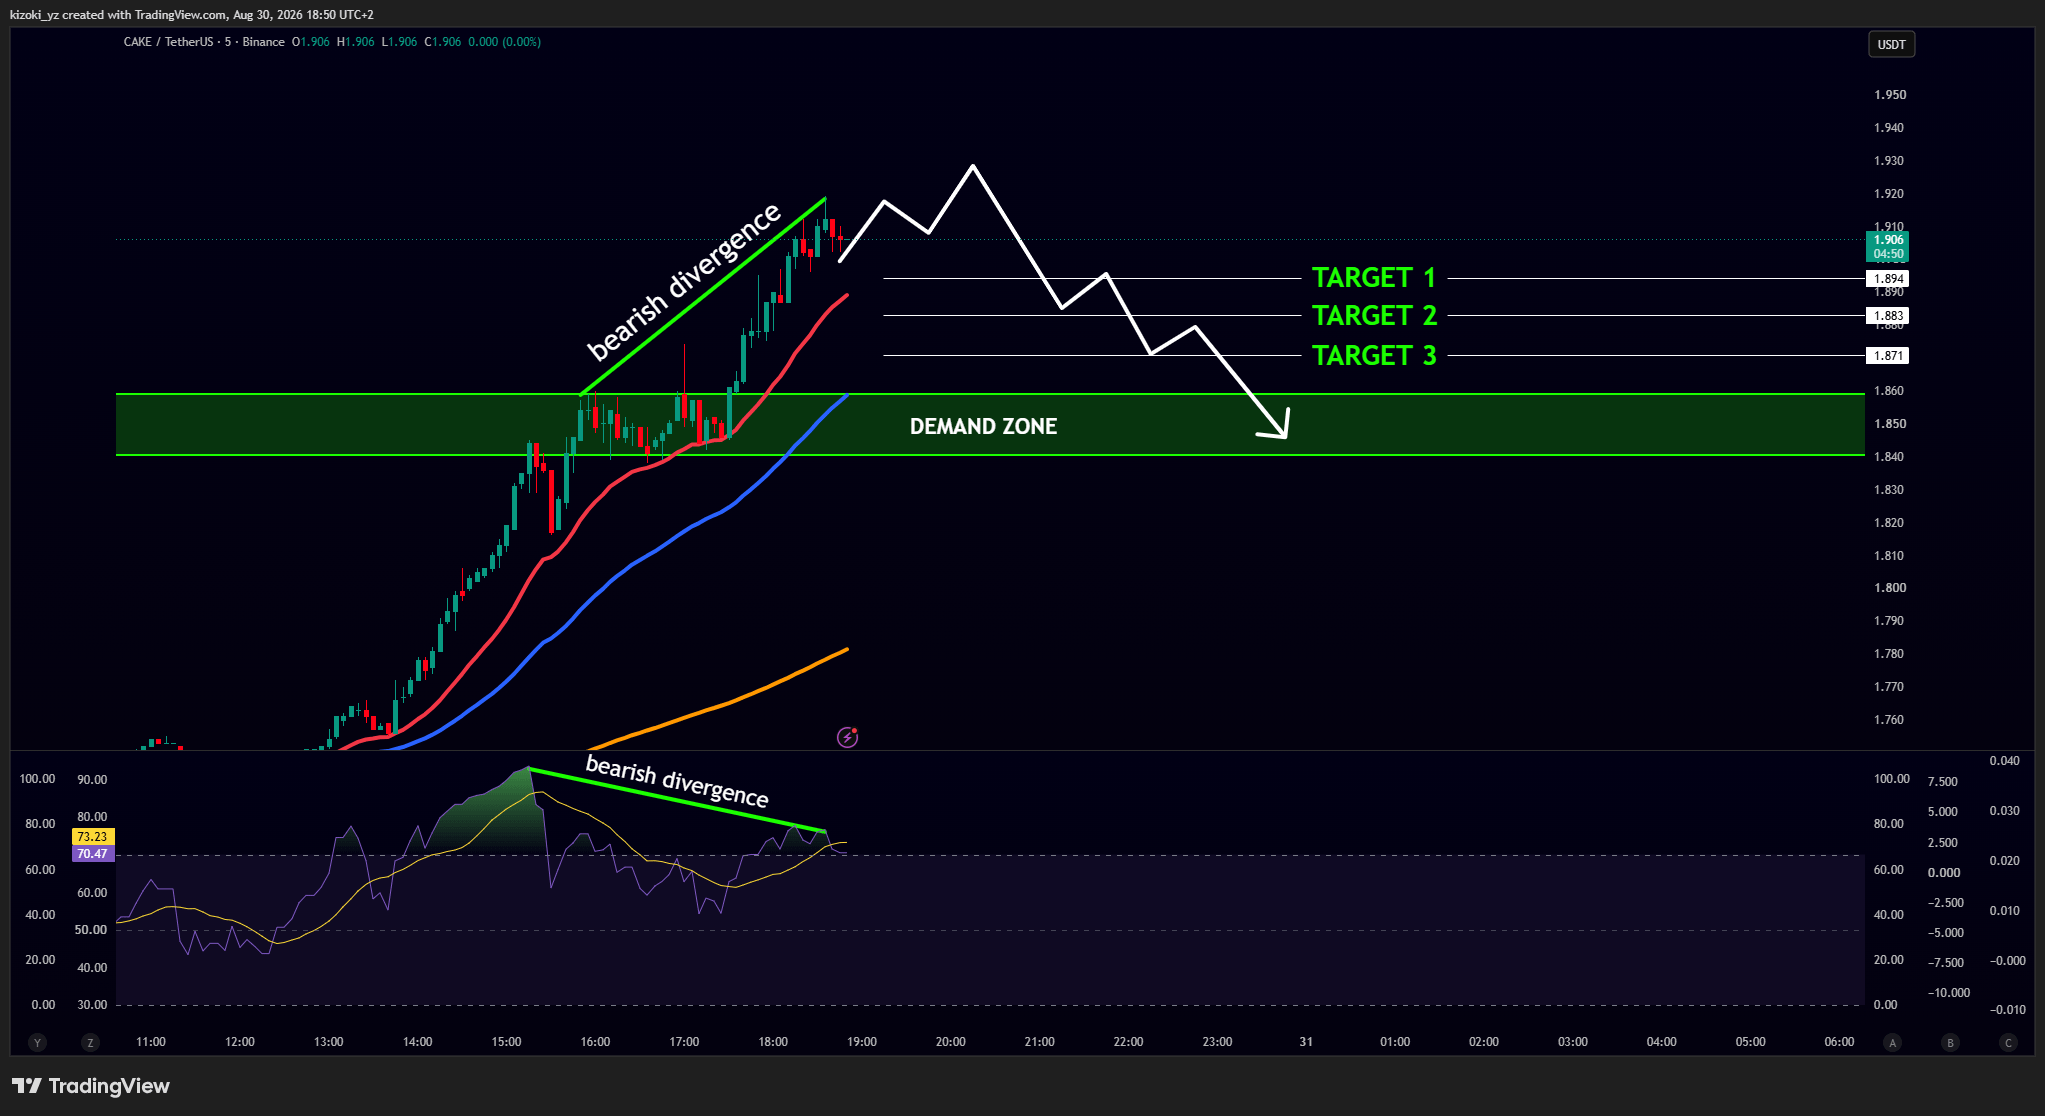Click the 1.871 price label
Image resolution: width=2045 pixels, height=1116 pixels.
tap(1888, 356)
